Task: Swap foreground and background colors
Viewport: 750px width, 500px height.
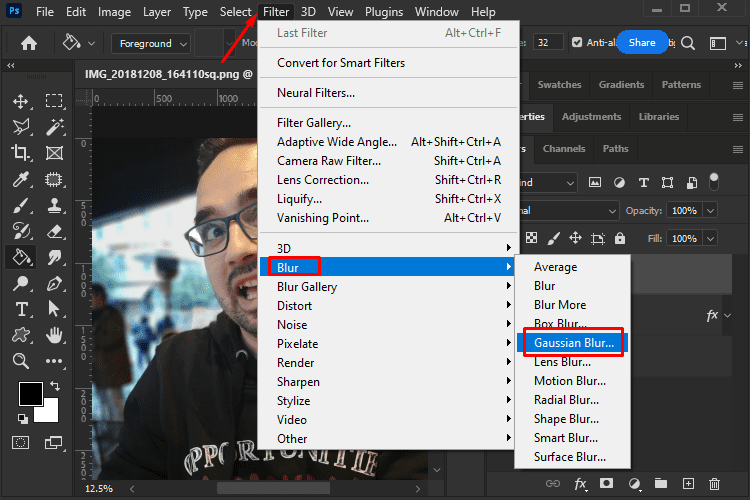Action: [x=55, y=385]
